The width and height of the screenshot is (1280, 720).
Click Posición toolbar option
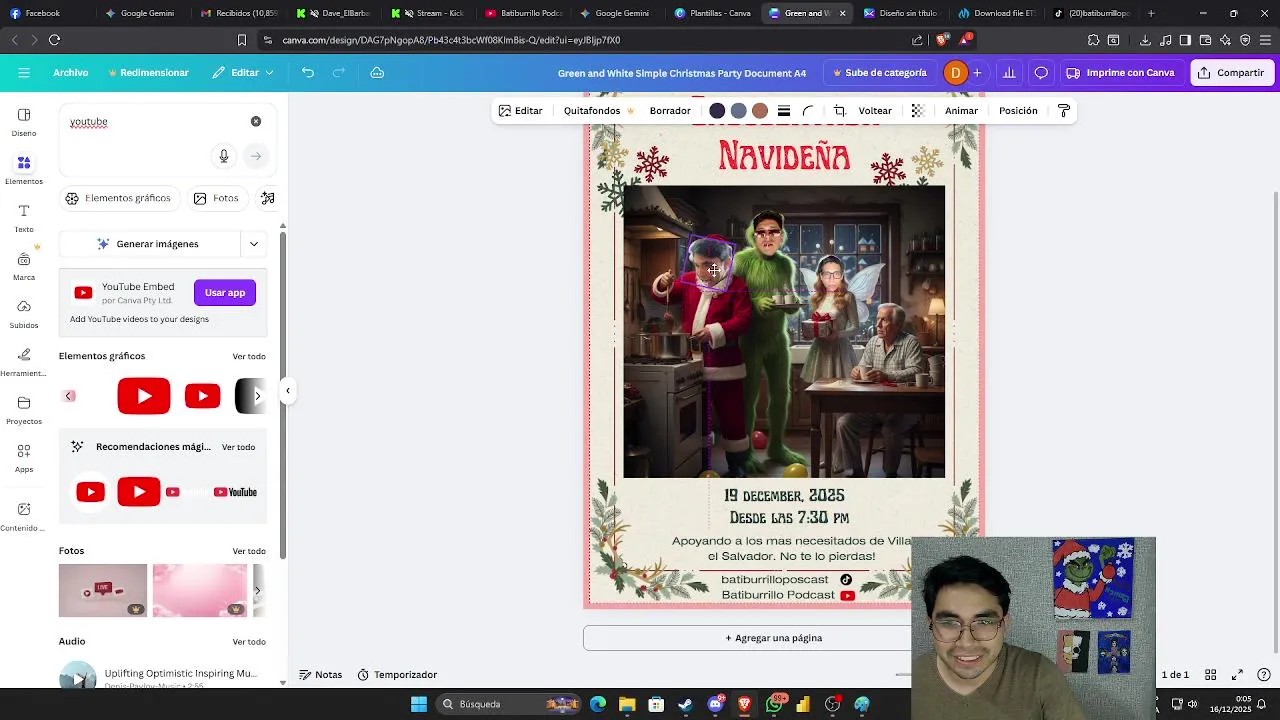1018,111
